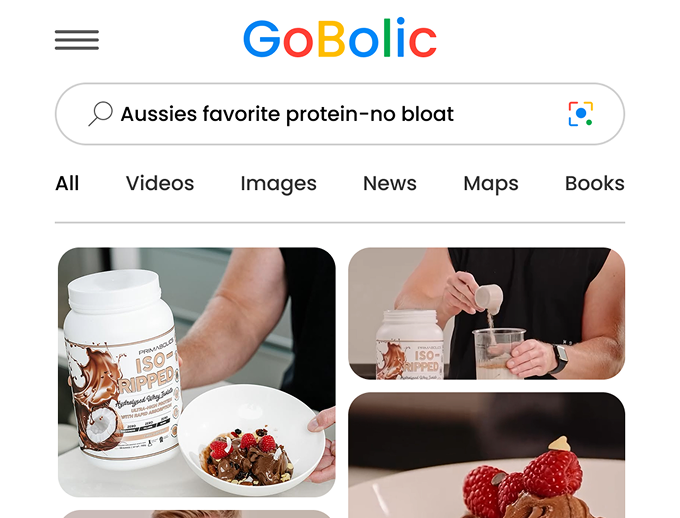The height and width of the screenshot is (518, 680).
Task: Click the magnifying glass search icon
Action: pyautogui.click(x=101, y=114)
